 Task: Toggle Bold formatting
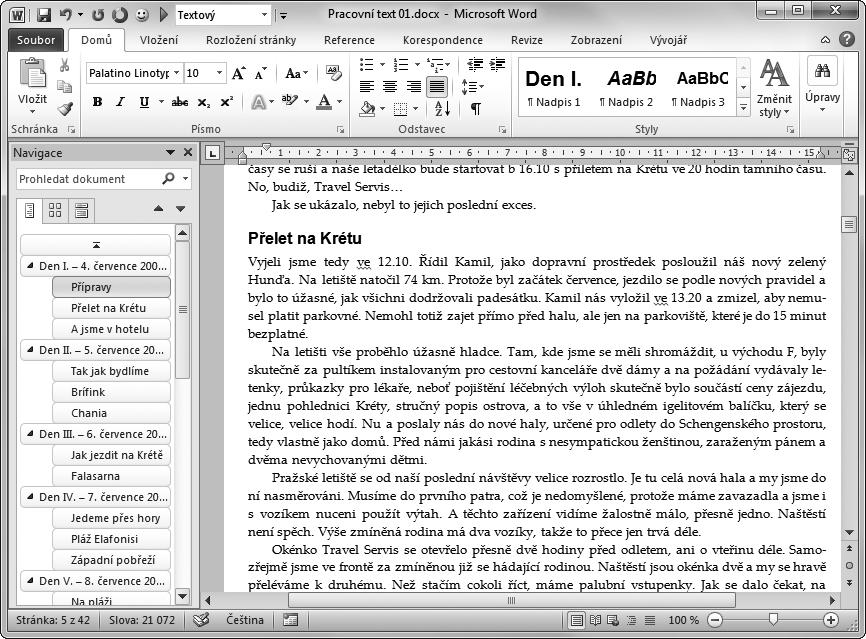(98, 102)
